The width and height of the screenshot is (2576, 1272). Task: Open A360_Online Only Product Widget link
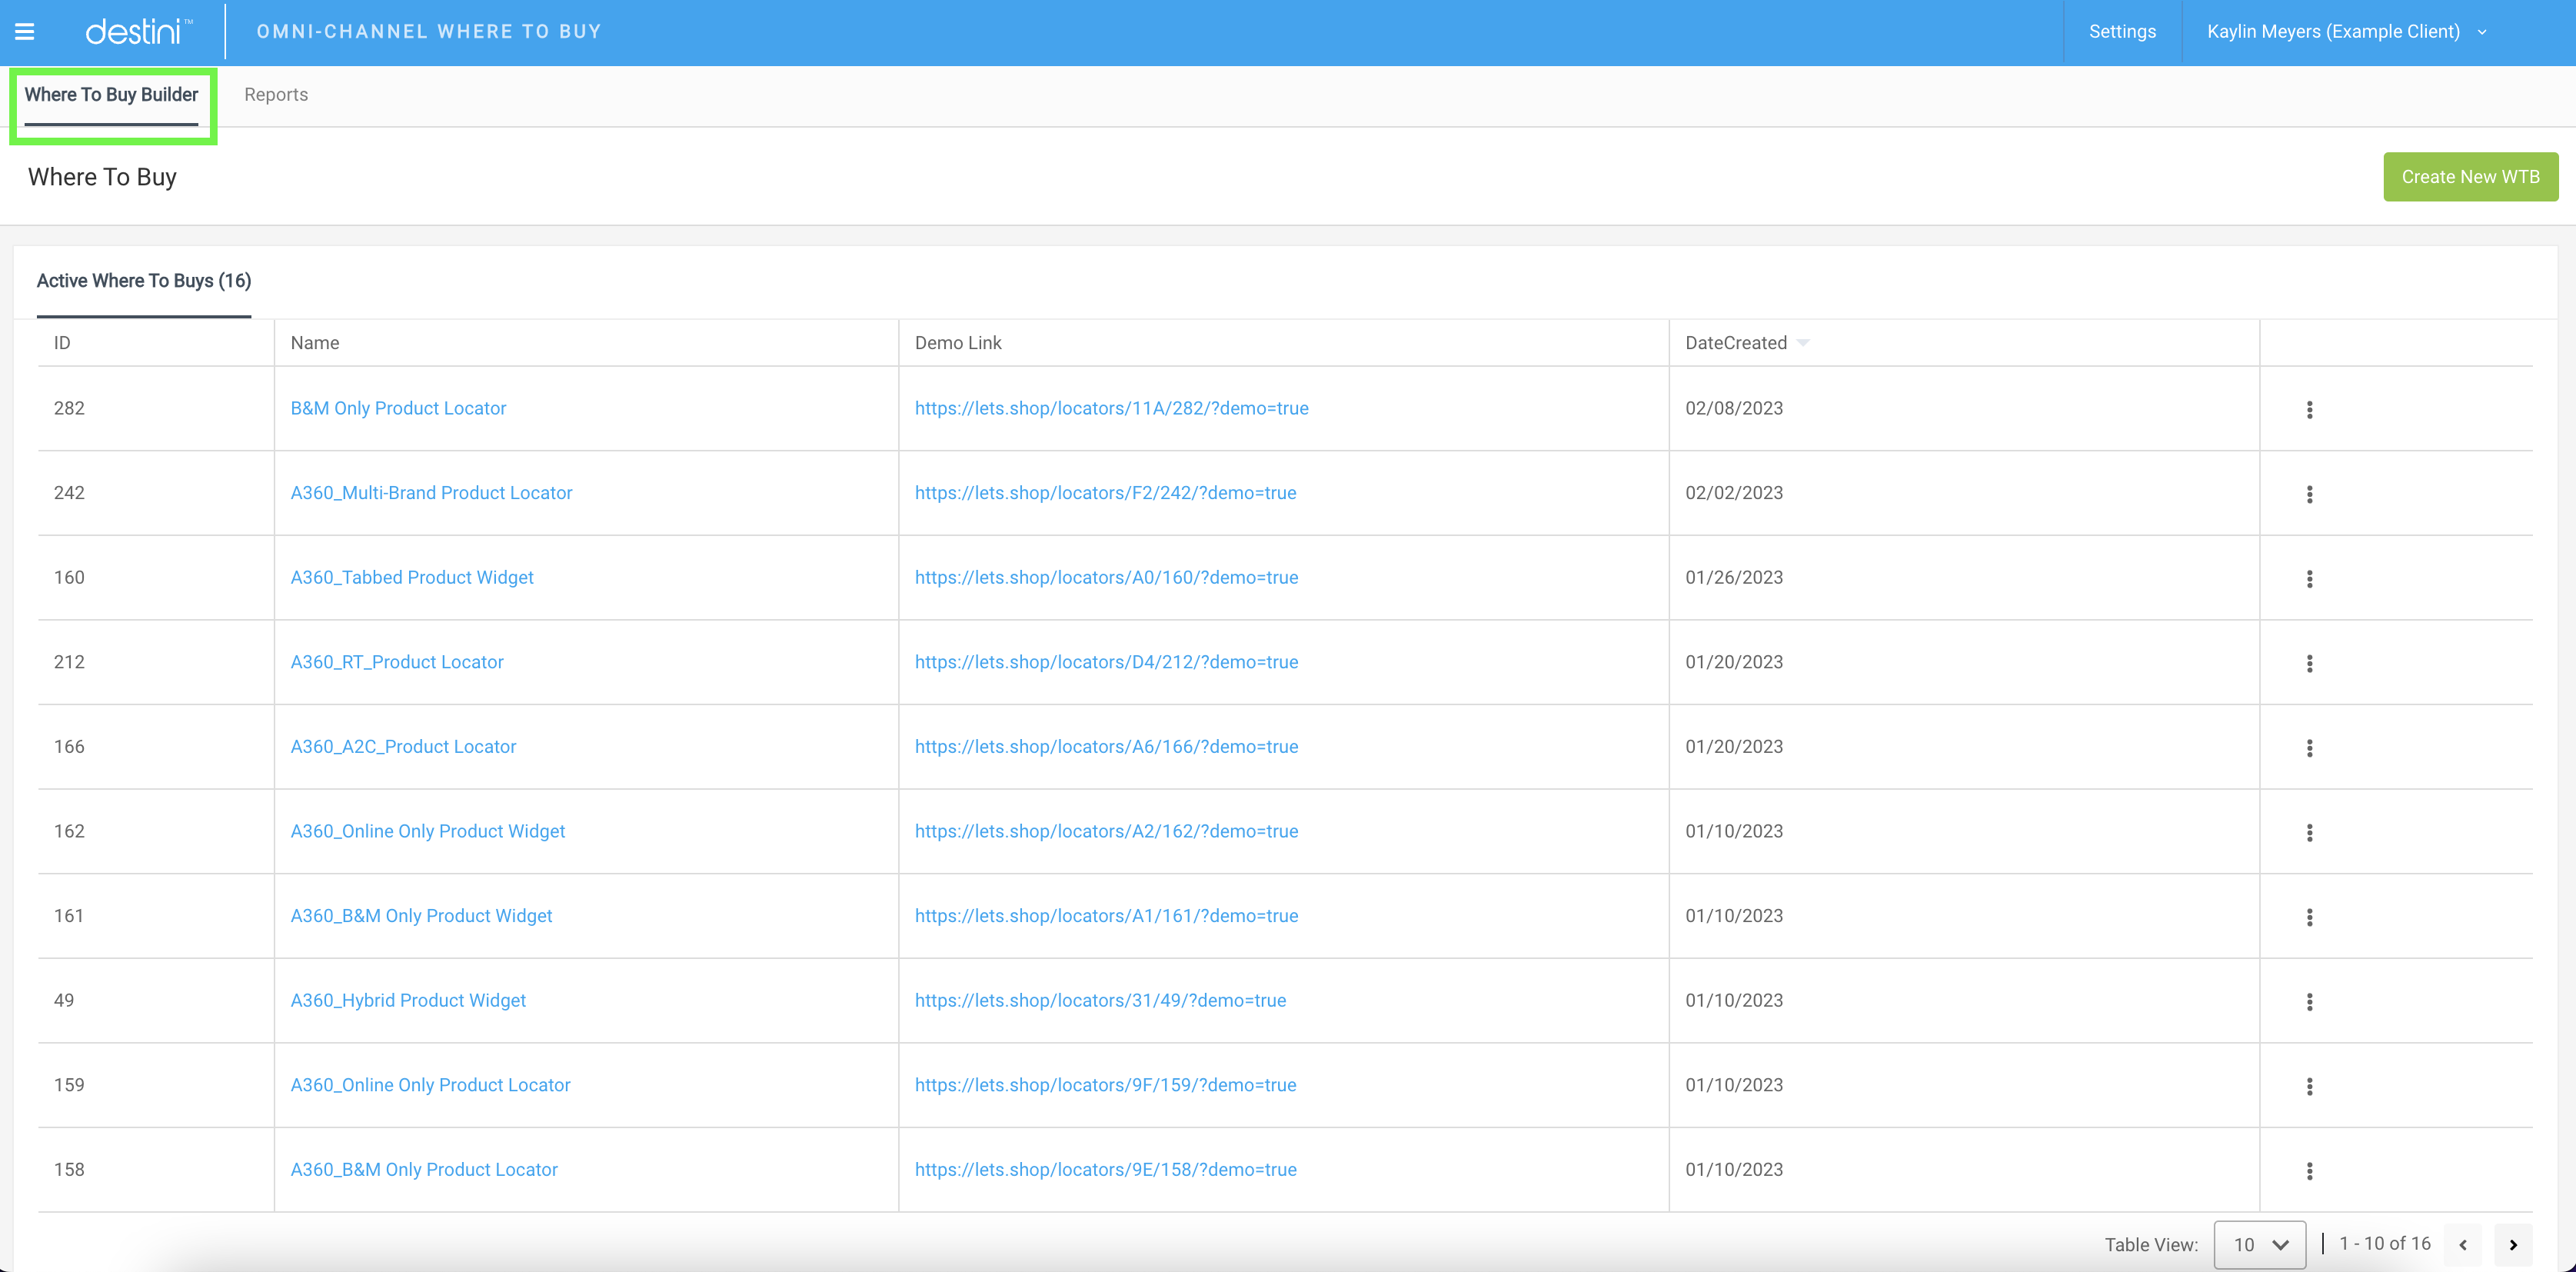(x=427, y=831)
